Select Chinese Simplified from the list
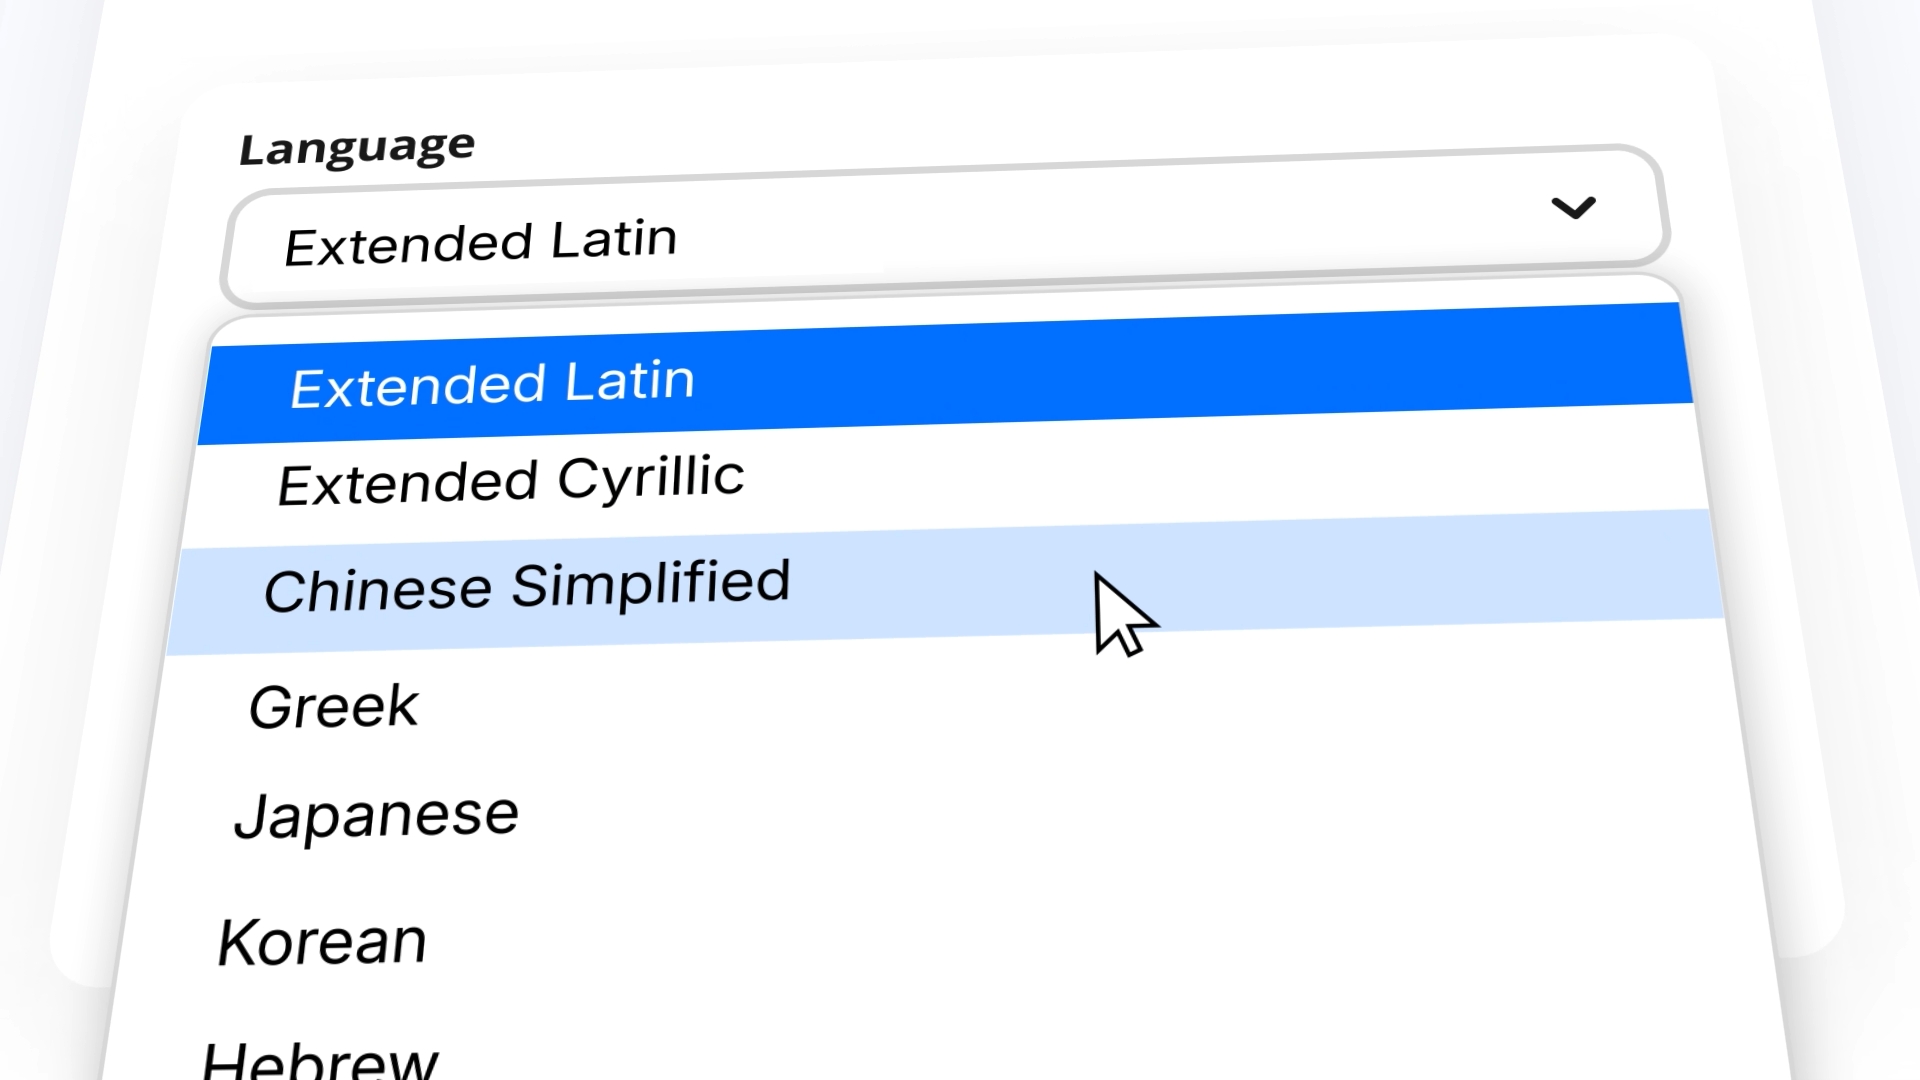The height and width of the screenshot is (1080, 1920). pyautogui.click(x=527, y=586)
